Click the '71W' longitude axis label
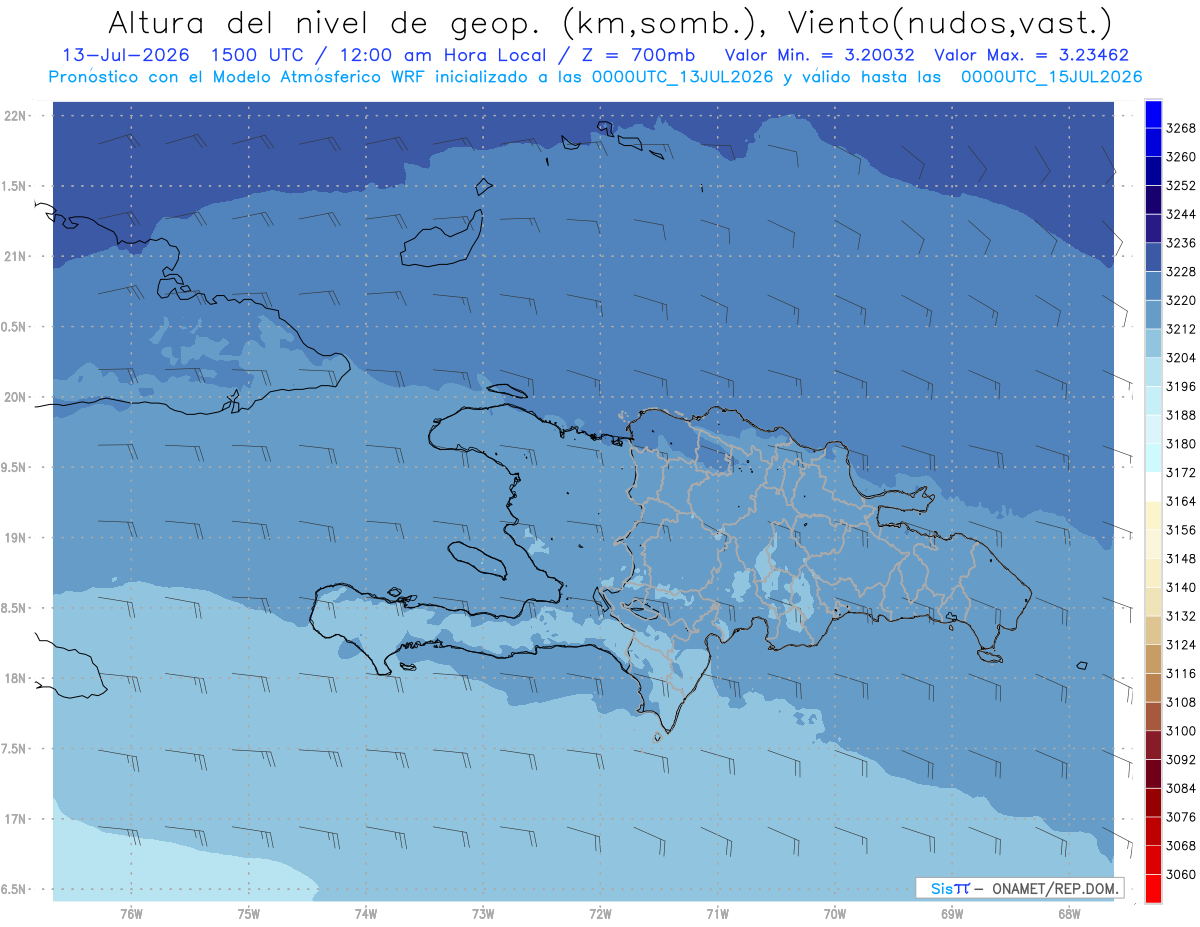Viewport: 1200px width, 927px height. [x=717, y=914]
